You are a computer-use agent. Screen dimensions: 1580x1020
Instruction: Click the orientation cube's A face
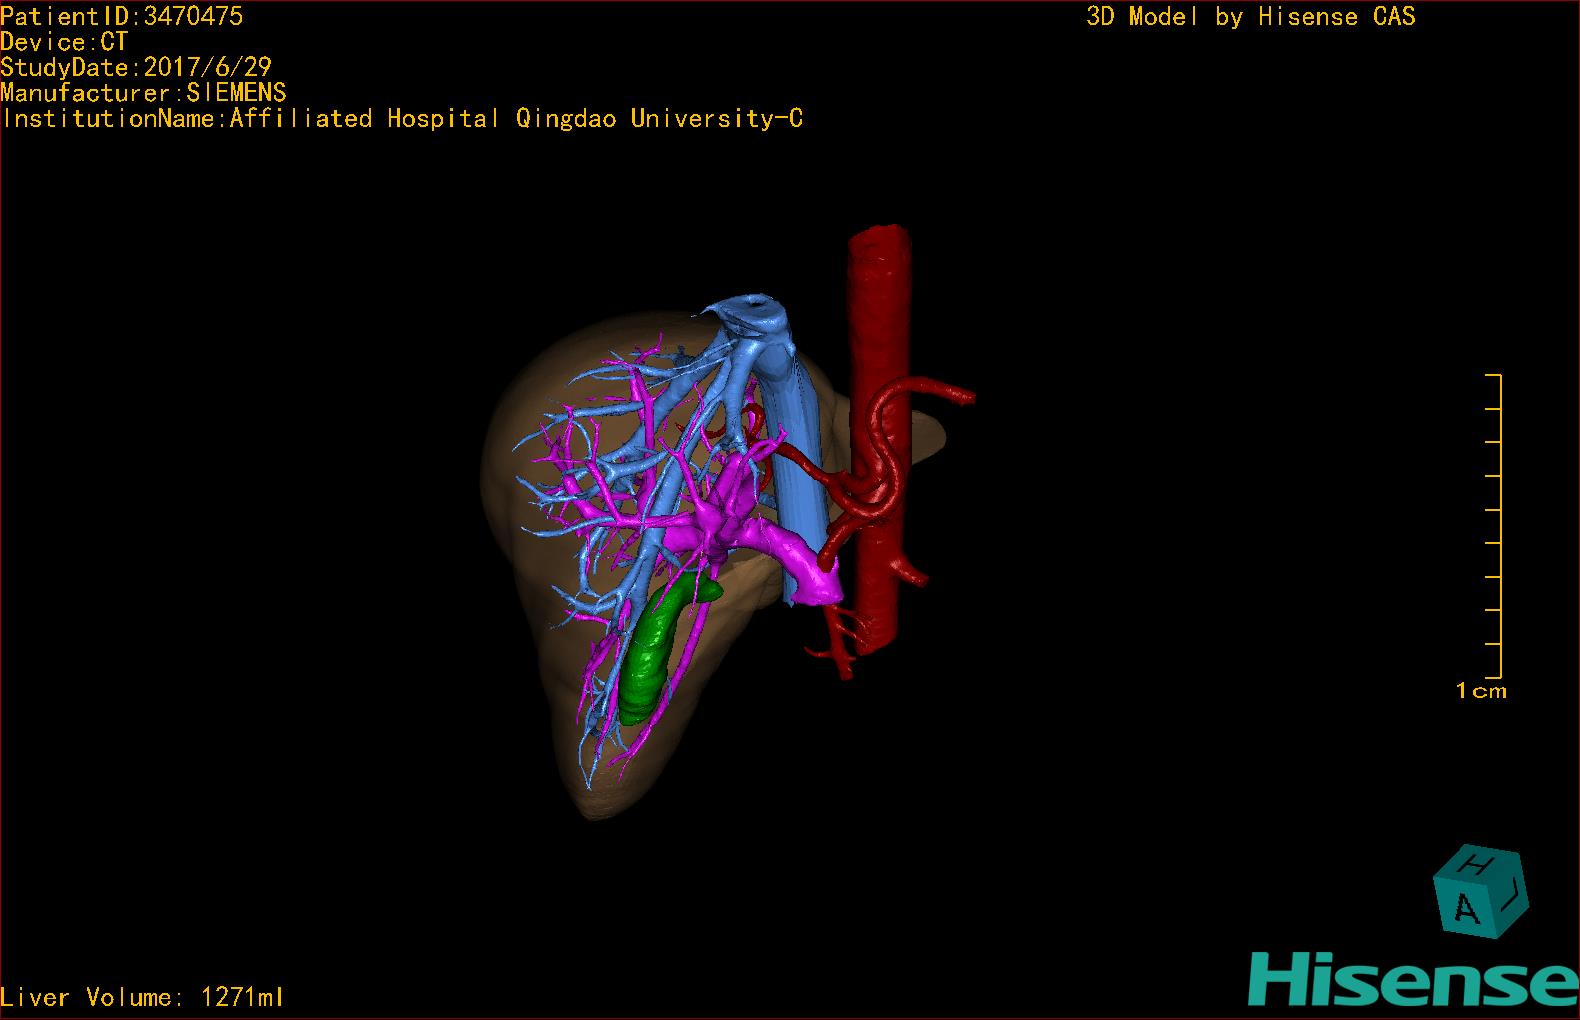(1465, 908)
